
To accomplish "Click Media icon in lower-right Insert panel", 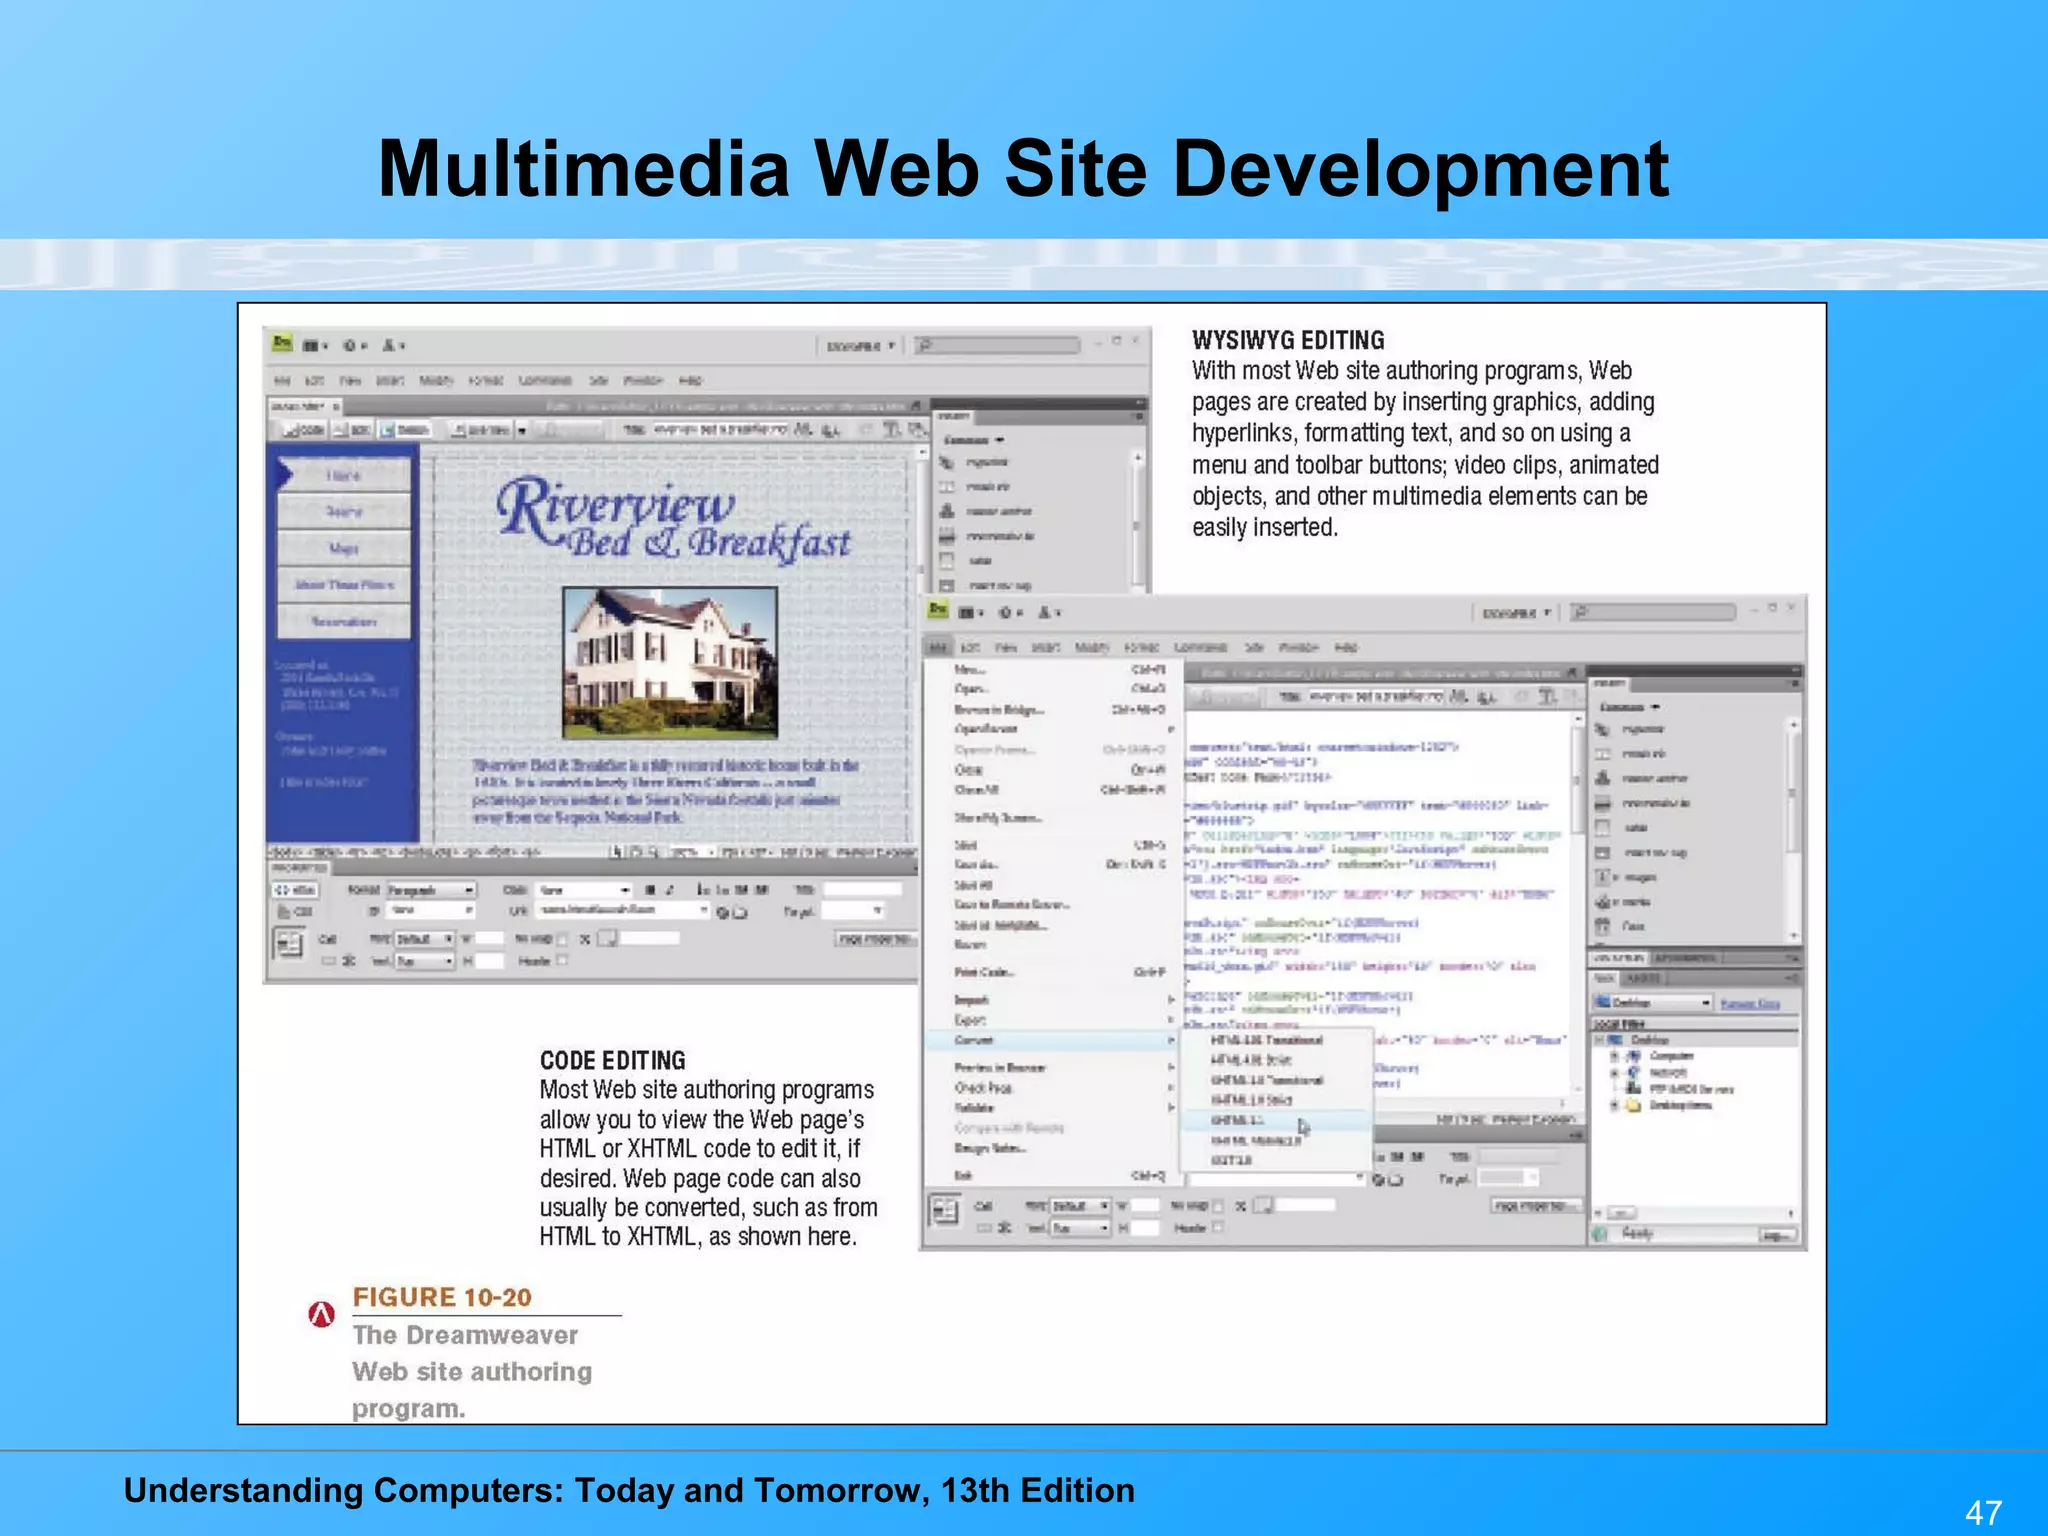I will 1602,902.
